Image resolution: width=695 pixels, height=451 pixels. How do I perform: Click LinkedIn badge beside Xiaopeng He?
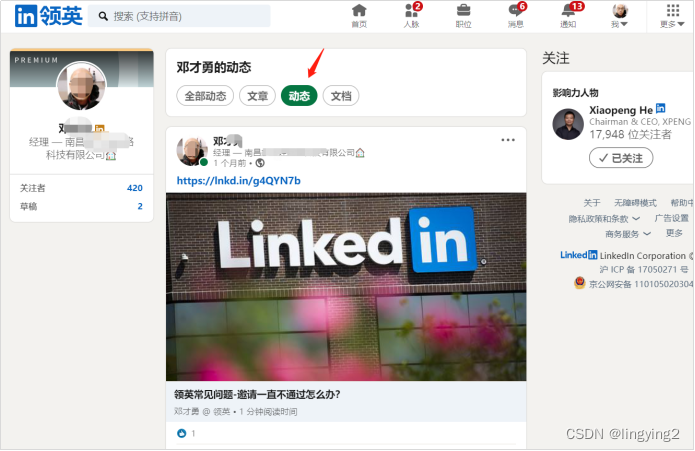660,108
